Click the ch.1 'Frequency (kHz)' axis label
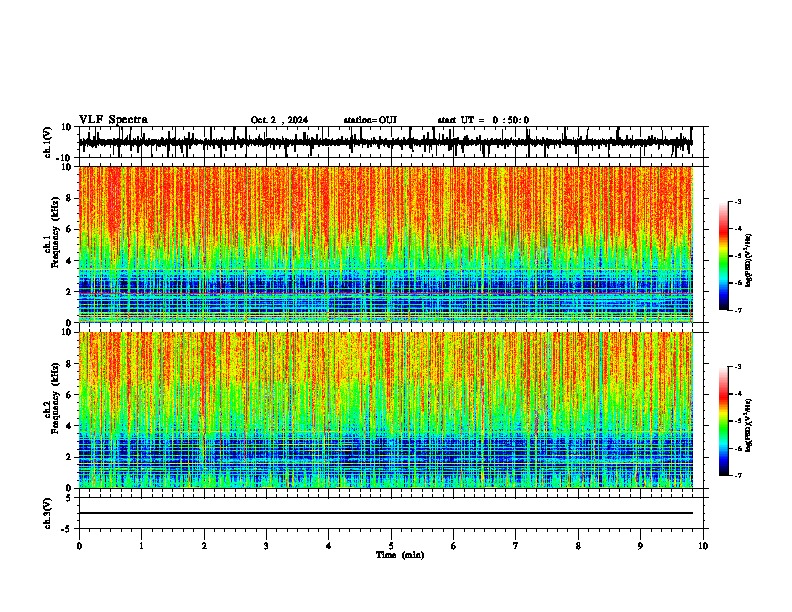This screenshot has width=792, height=612. click(x=55, y=232)
